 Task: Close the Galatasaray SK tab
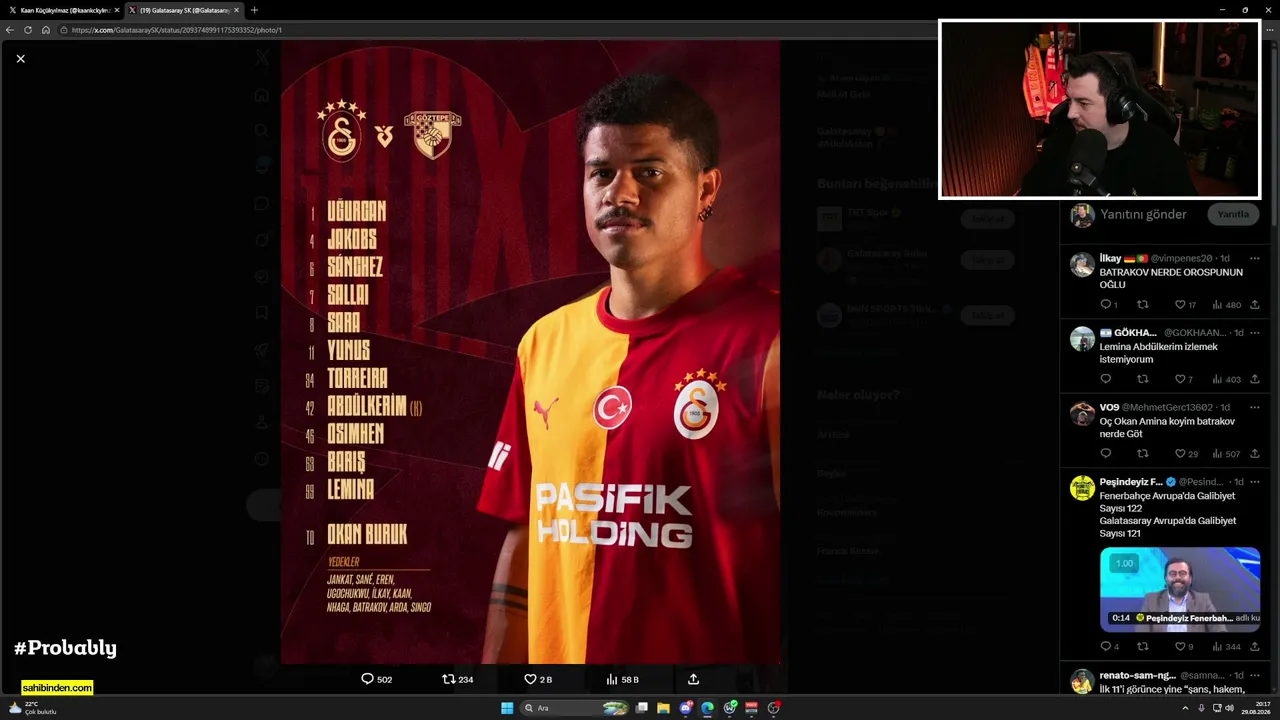[236, 10]
